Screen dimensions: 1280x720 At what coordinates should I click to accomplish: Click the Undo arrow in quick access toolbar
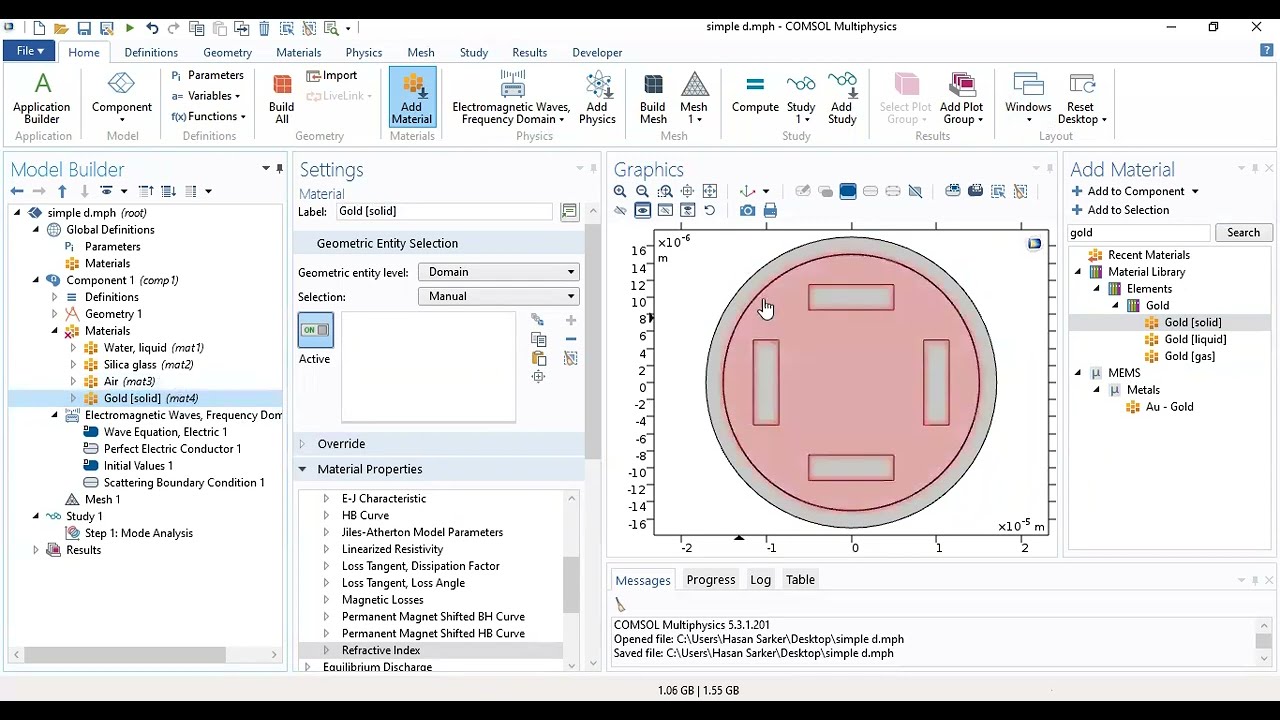[152, 28]
